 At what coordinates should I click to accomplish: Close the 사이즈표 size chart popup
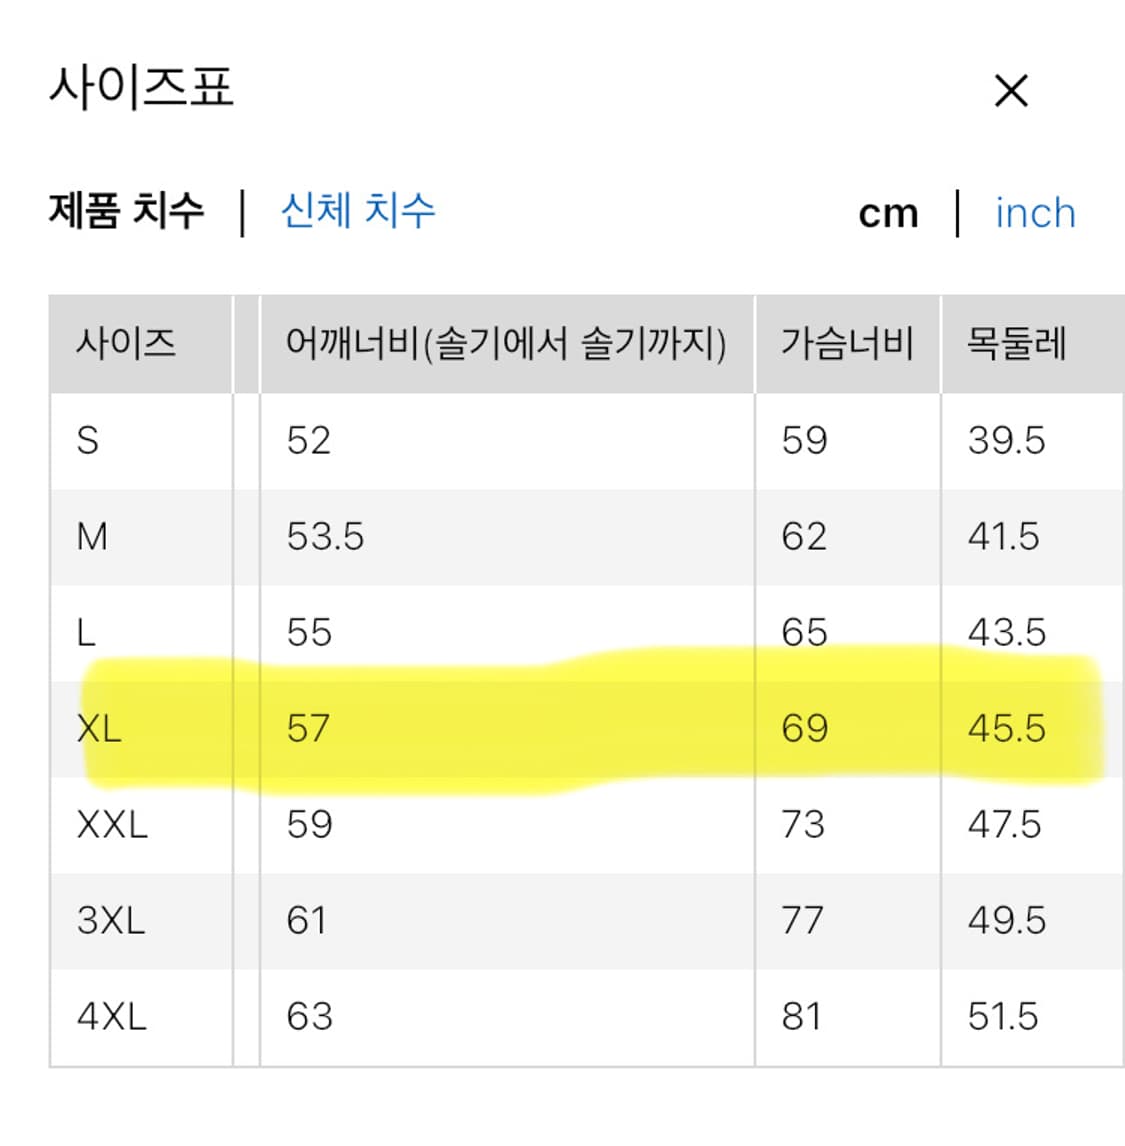click(1013, 91)
